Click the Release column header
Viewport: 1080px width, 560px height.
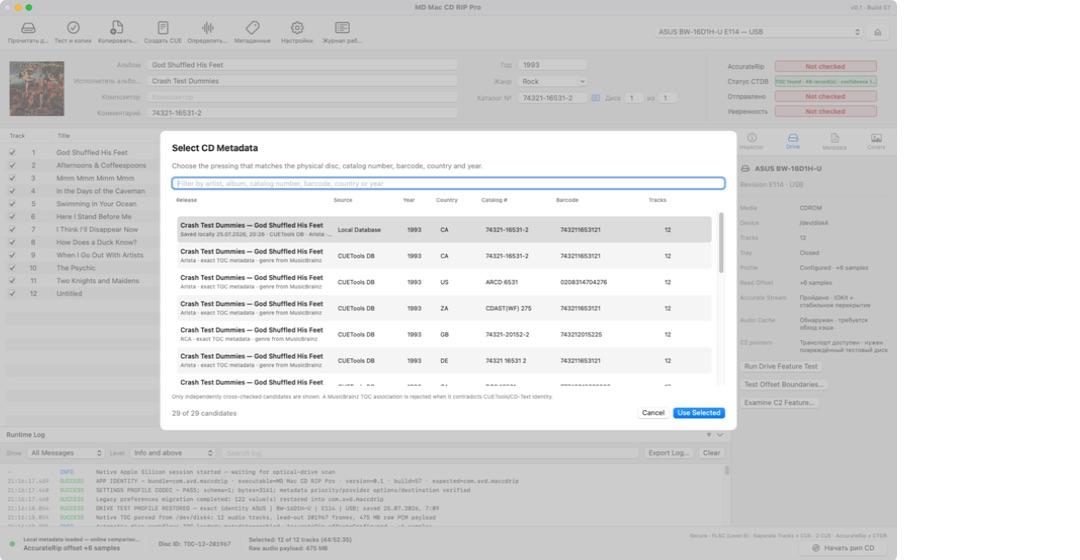point(187,200)
